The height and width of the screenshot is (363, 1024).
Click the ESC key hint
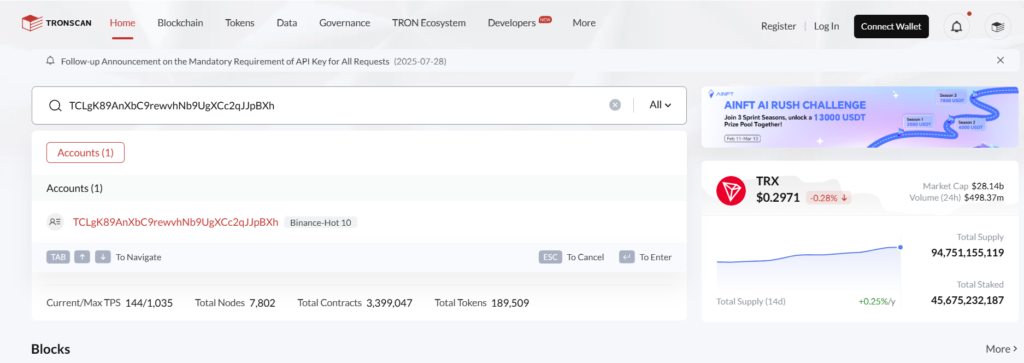click(551, 257)
